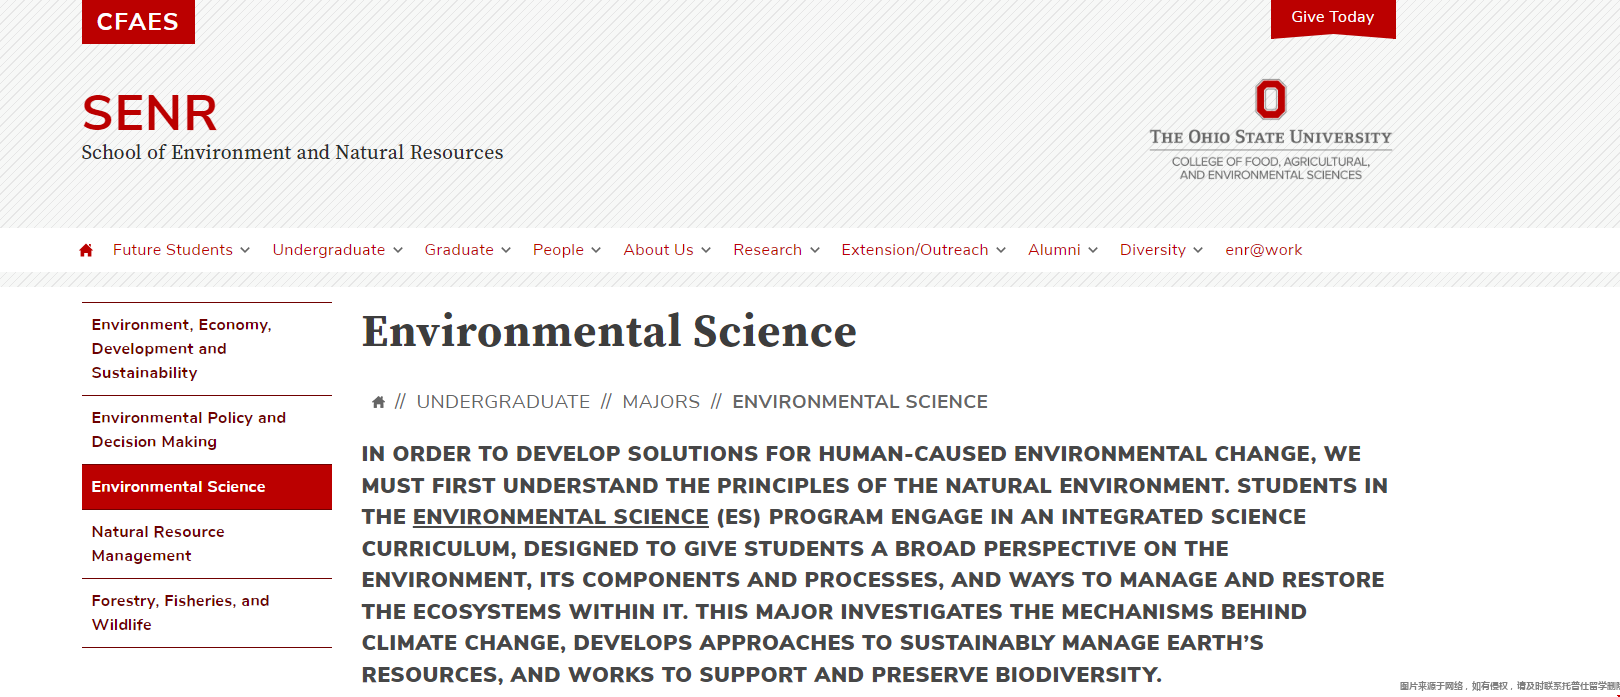Click the CFAES red badge
This screenshot has width=1620, height=697.
pyautogui.click(x=138, y=22)
